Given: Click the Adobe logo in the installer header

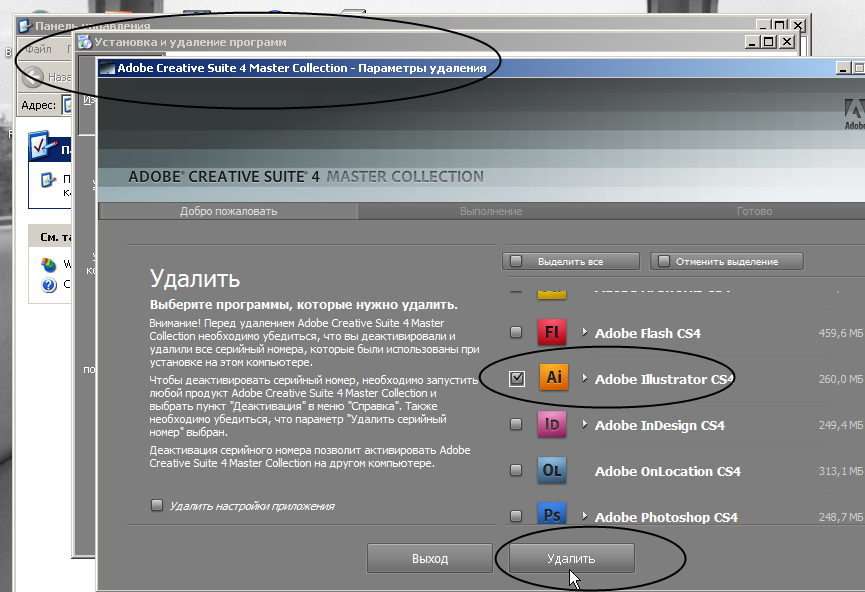Looking at the screenshot, I should pos(855,114).
